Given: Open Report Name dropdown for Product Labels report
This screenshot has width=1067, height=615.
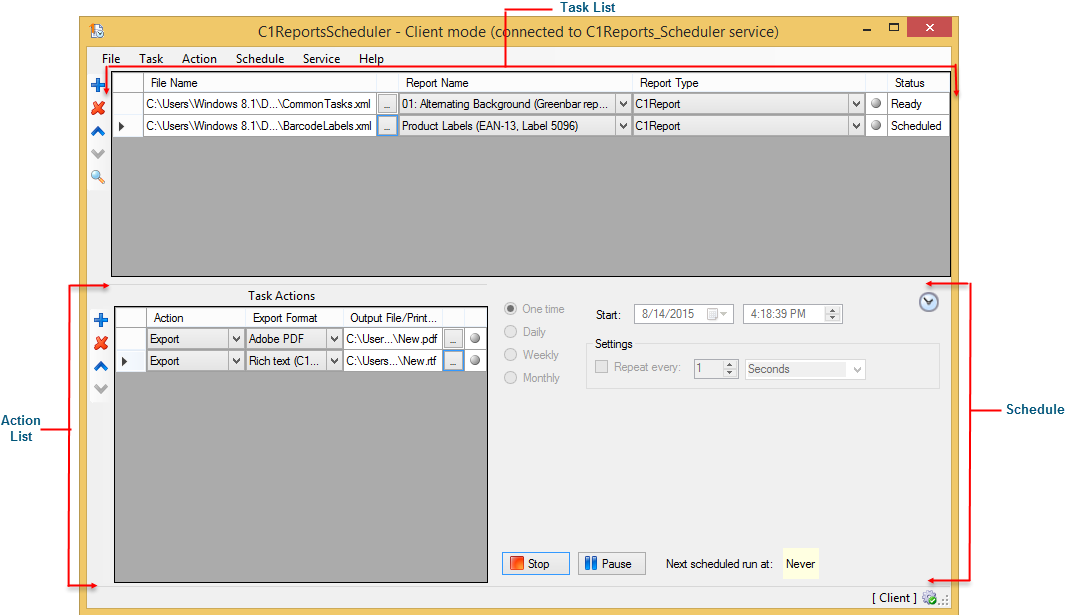Looking at the screenshot, I should [x=623, y=126].
